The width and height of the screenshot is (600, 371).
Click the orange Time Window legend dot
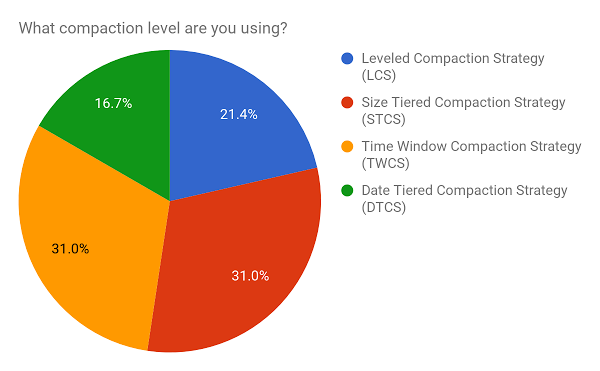point(347,146)
